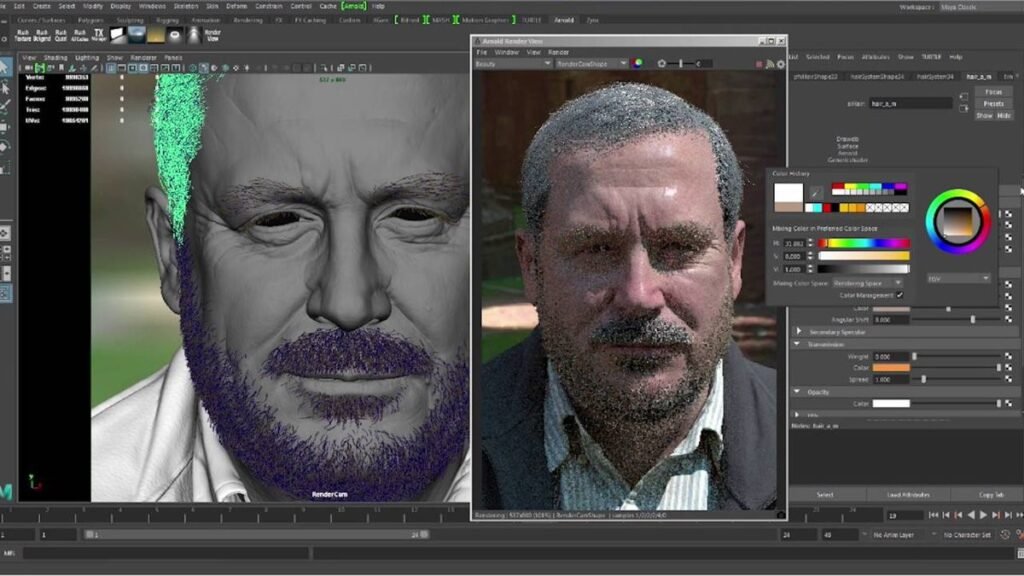
Task: Click the orange Transmission Color swatch
Action: pyautogui.click(x=891, y=367)
